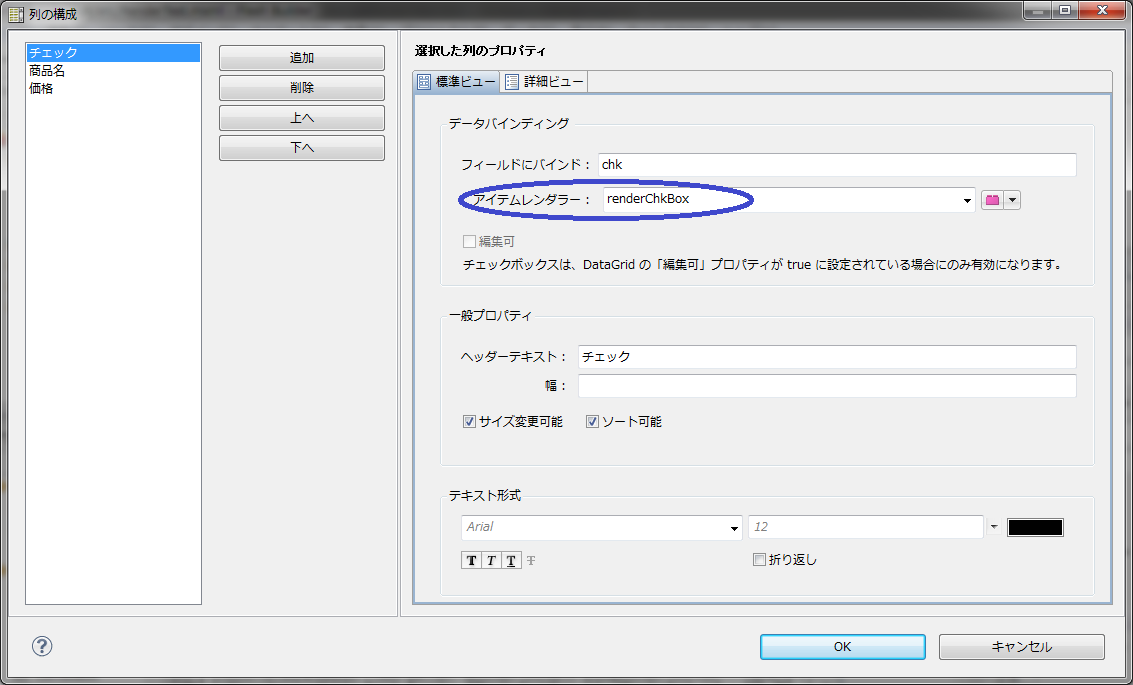The width and height of the screenshot is (1133, 685).
Task: Open the アイテムレンダラー combo box dropdown
Action: click(x=967, y=201)
